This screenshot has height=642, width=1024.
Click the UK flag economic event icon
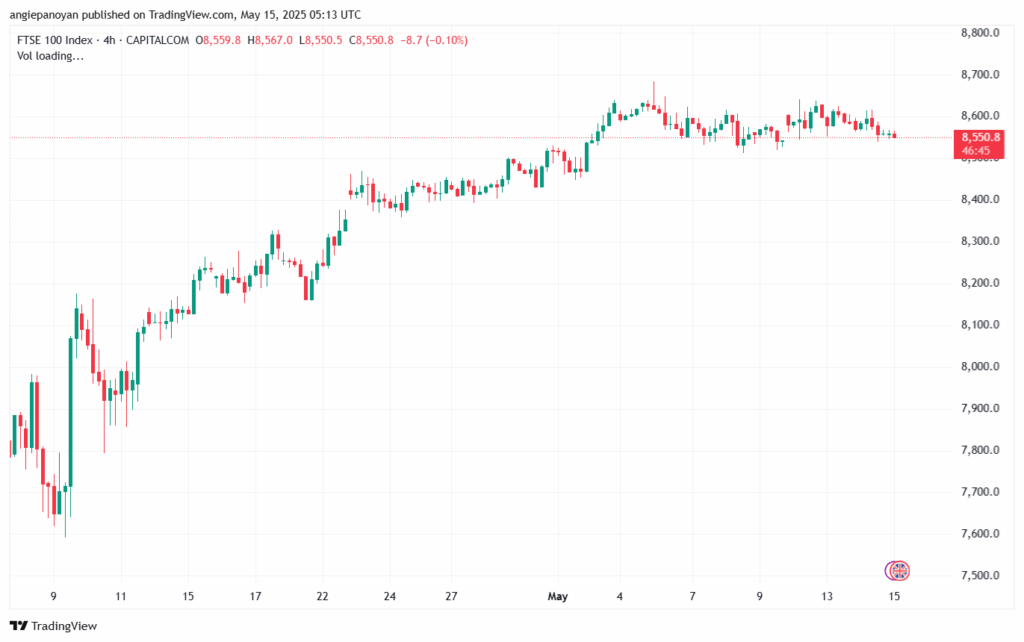click(x=901, y=571)
